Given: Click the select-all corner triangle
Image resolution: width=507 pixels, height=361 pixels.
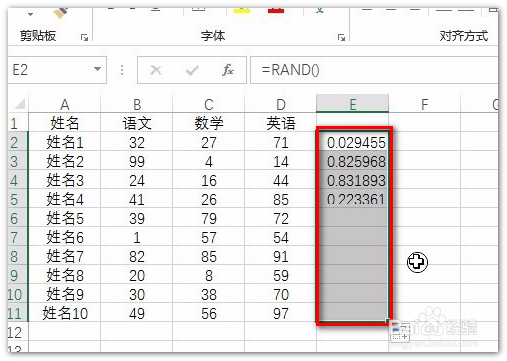Looking at the screenshot, I should pos(20,104).
